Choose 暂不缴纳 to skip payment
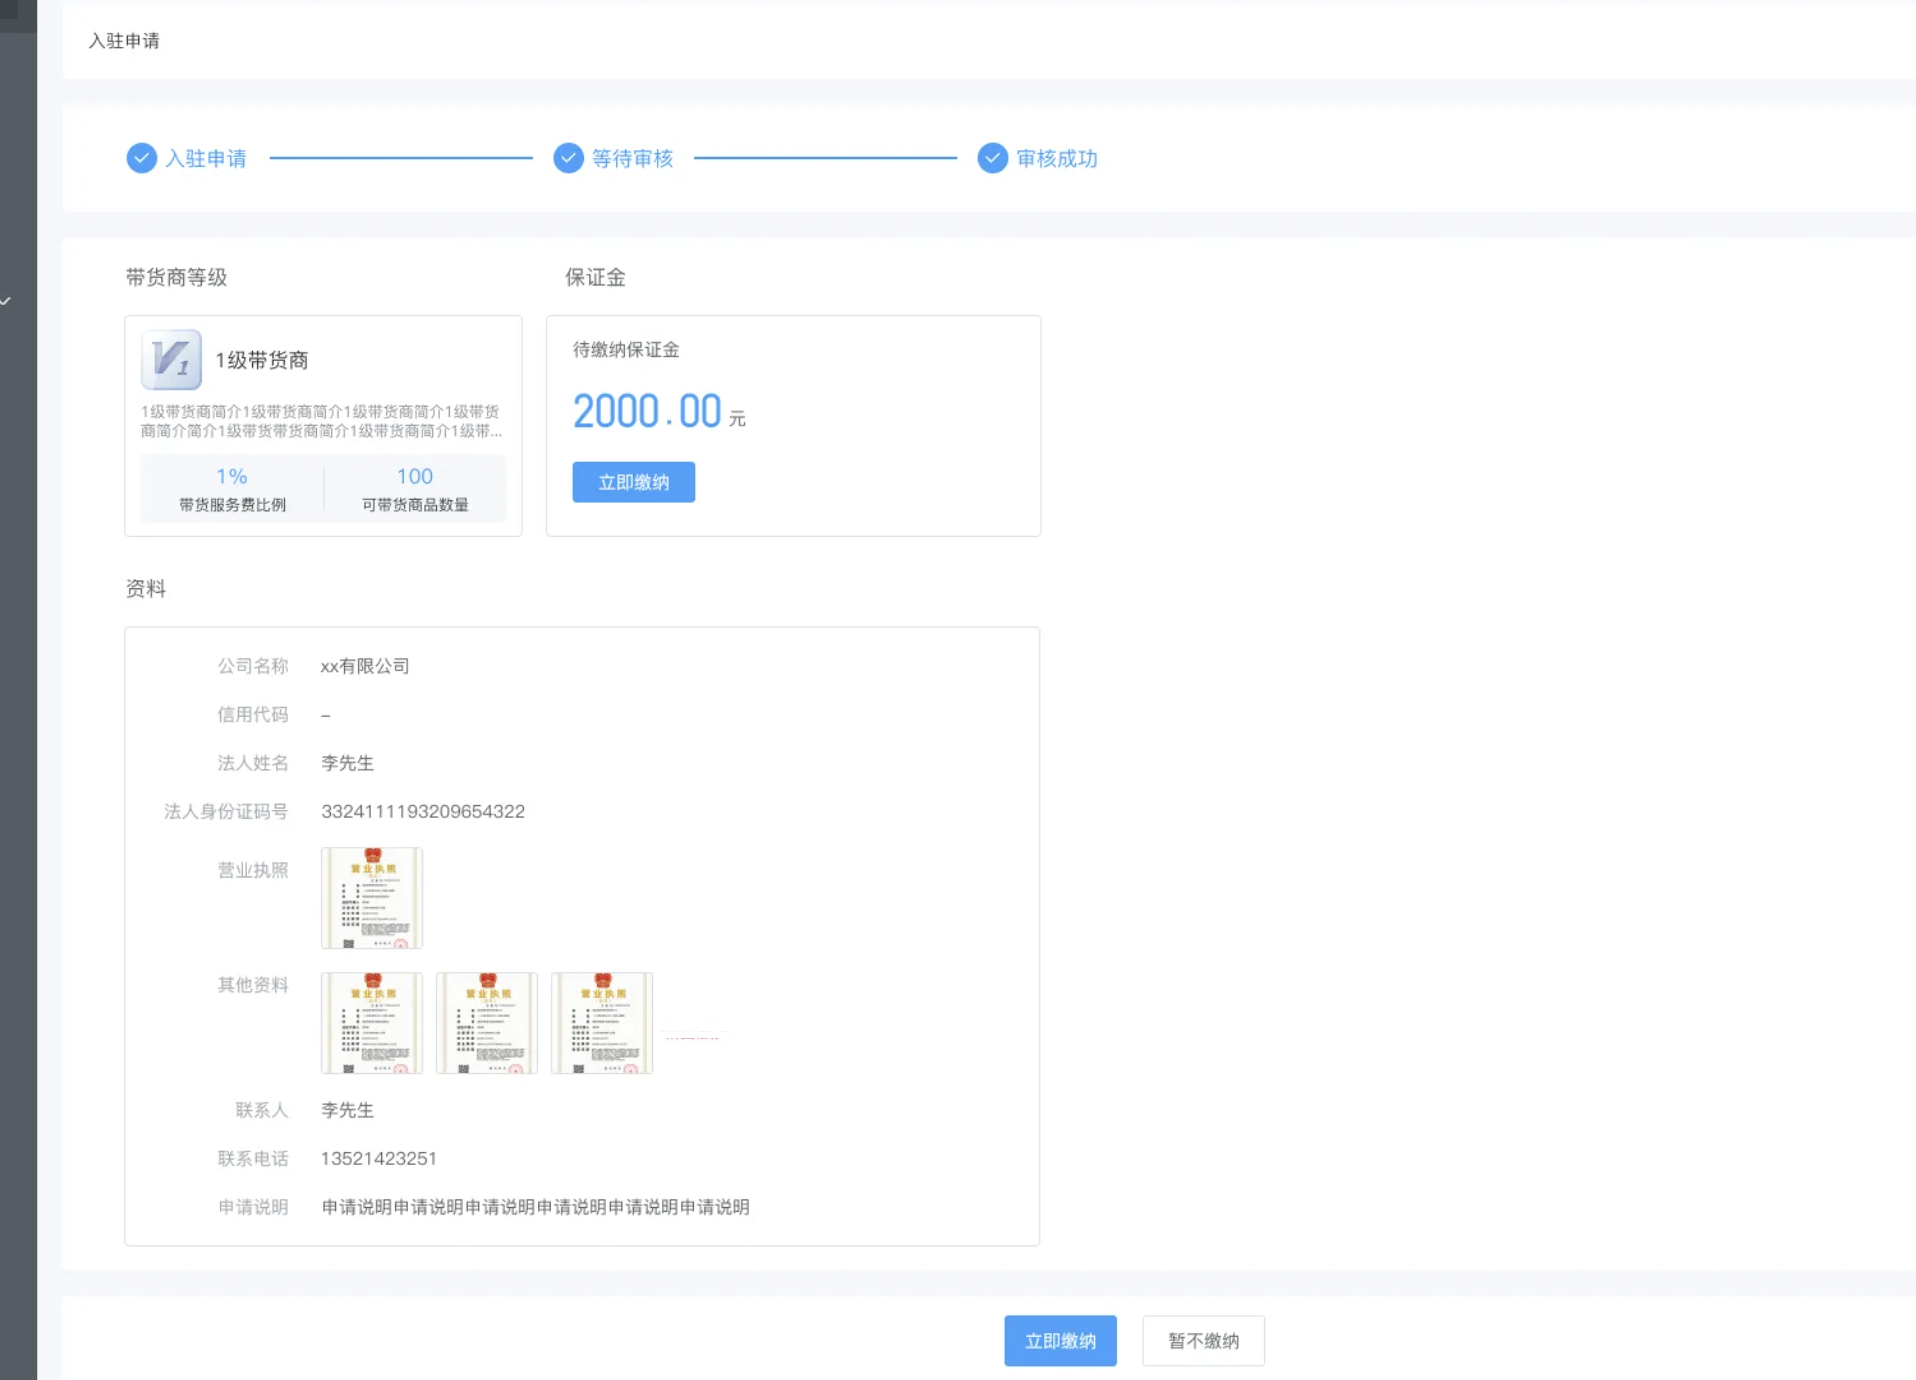Image resolution: width=1916 pixels, height=1380 pixels. click(x=1203, y=1341)
